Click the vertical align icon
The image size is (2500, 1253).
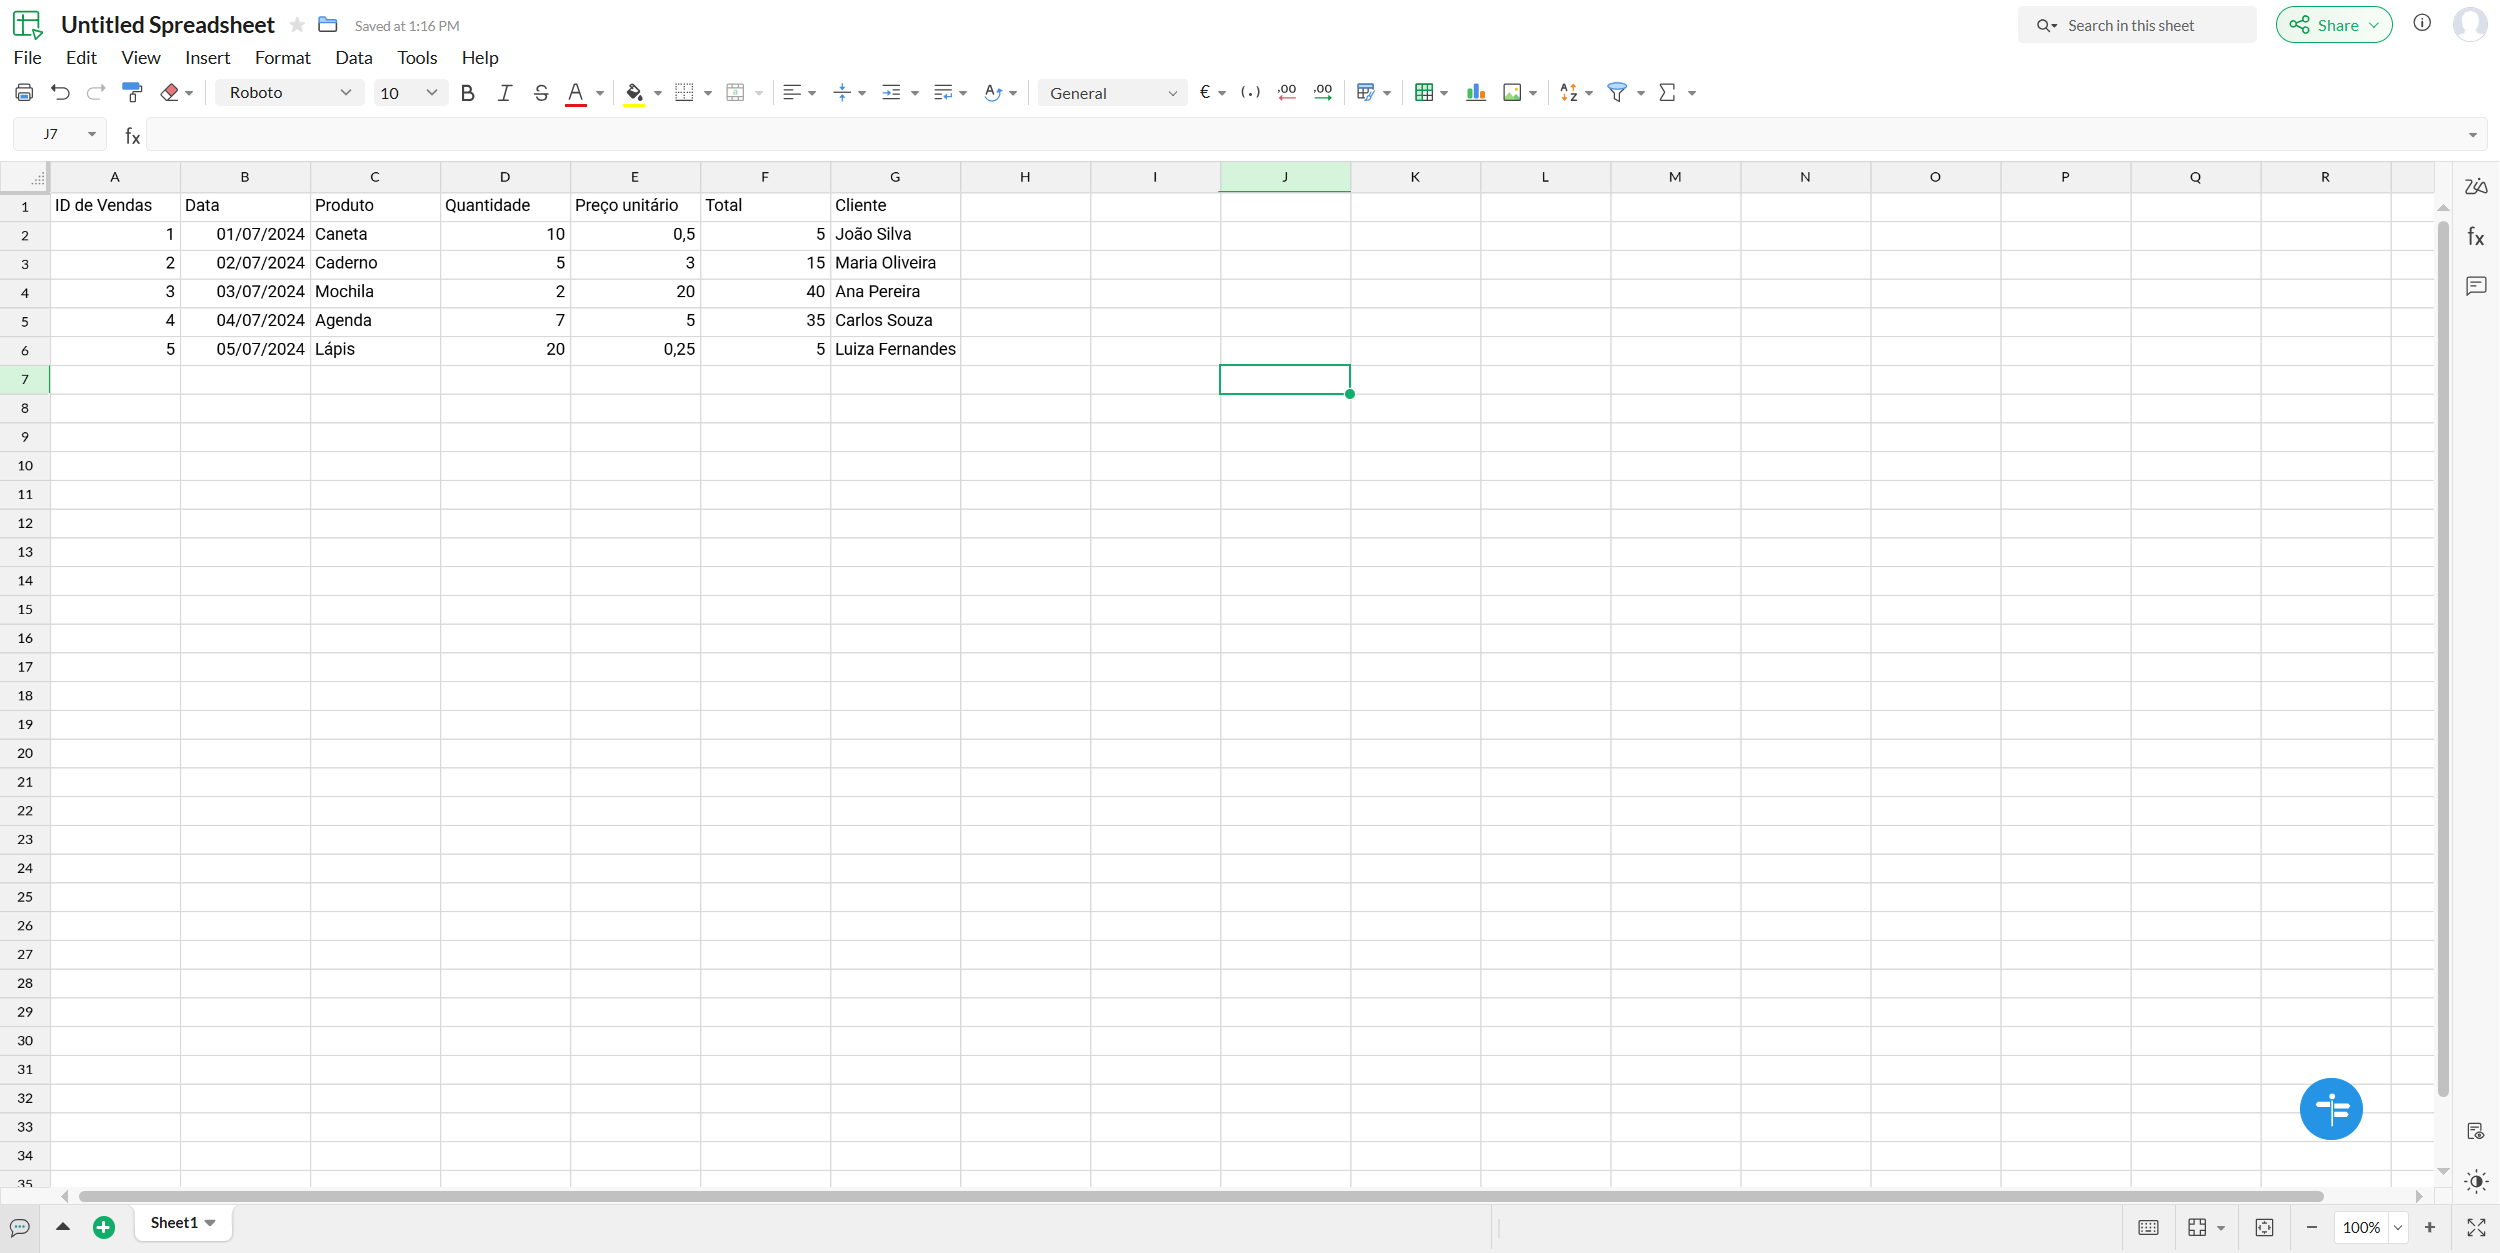[x=842, y=93]
